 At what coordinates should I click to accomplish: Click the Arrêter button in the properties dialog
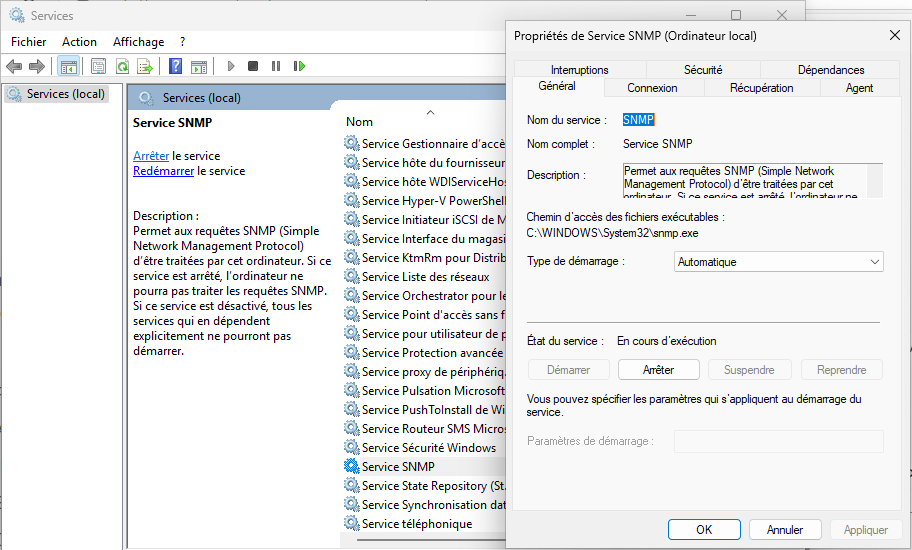tap(658, 370)
